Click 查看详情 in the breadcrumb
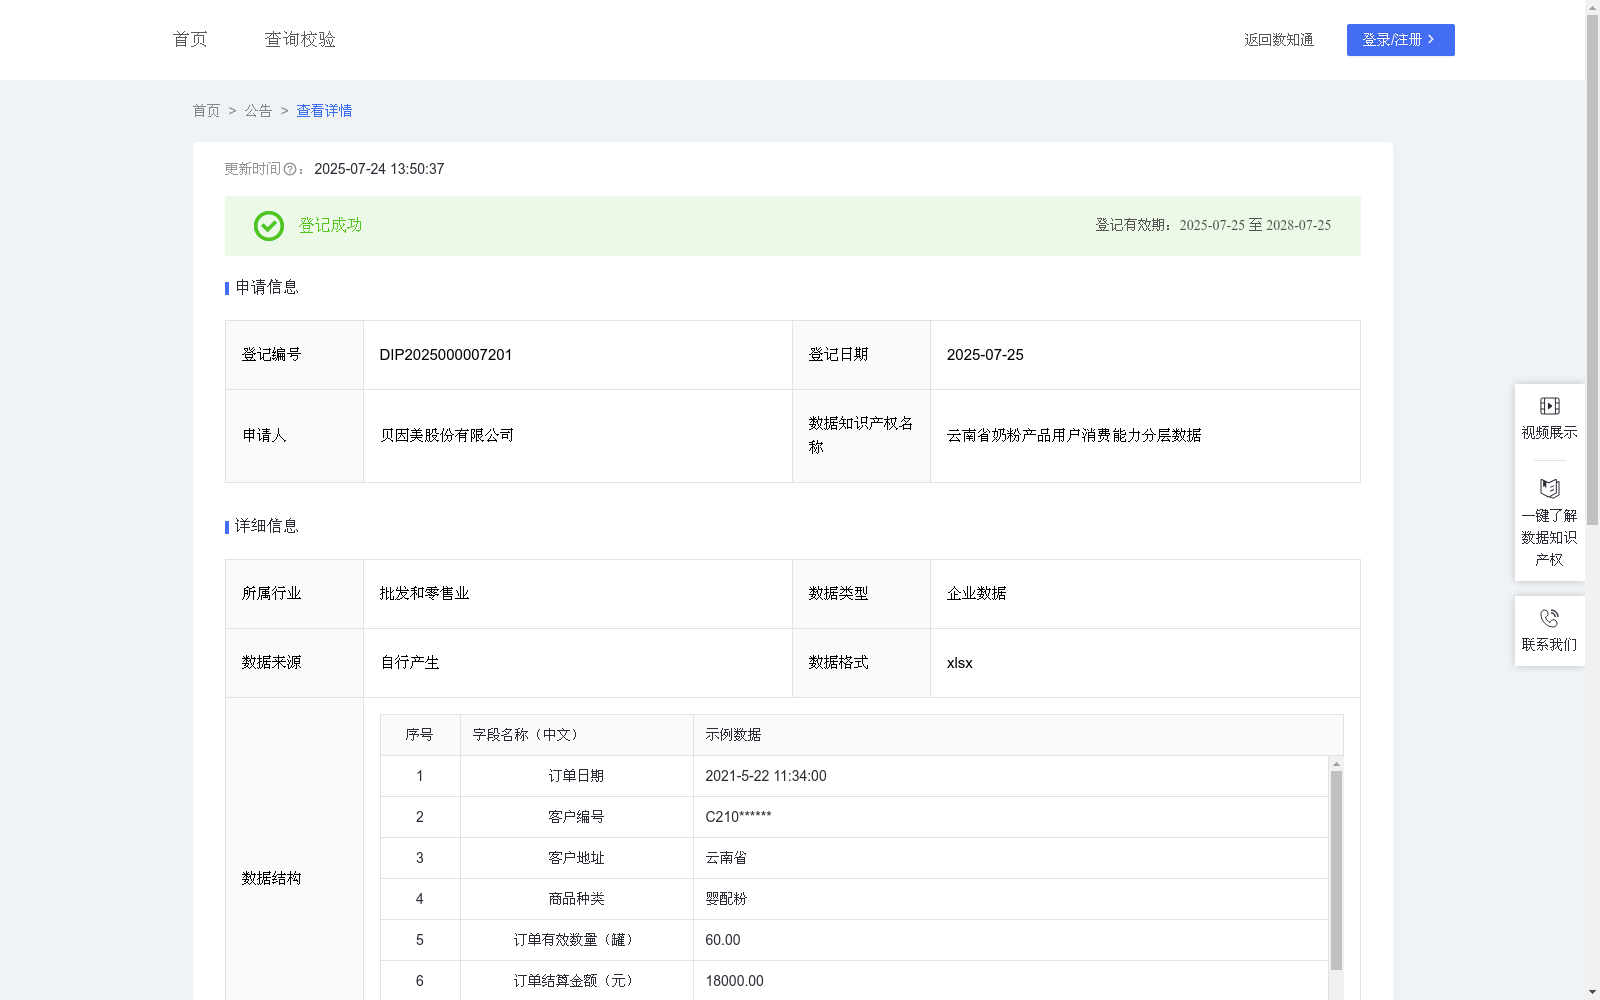1600x1000 pixels. pos(324,111)
